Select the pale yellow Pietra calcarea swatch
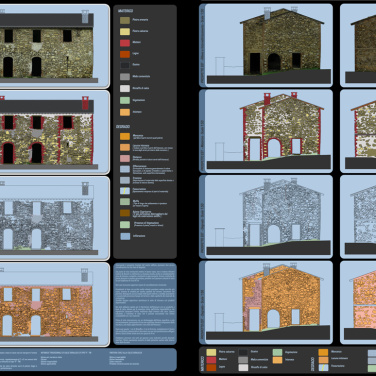Screen dimensions: 376x376 click(125, 32)
